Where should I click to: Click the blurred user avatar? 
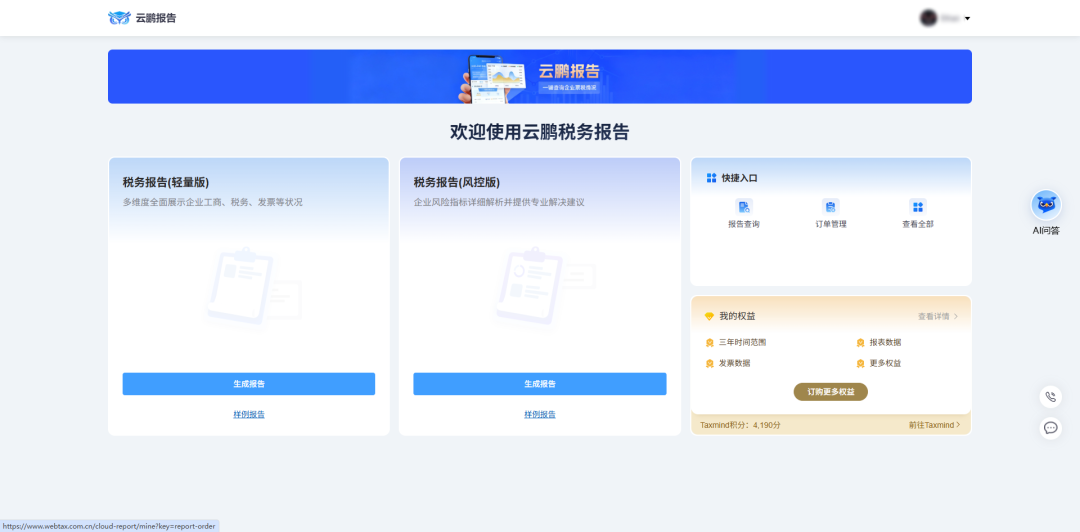[928, 18]
